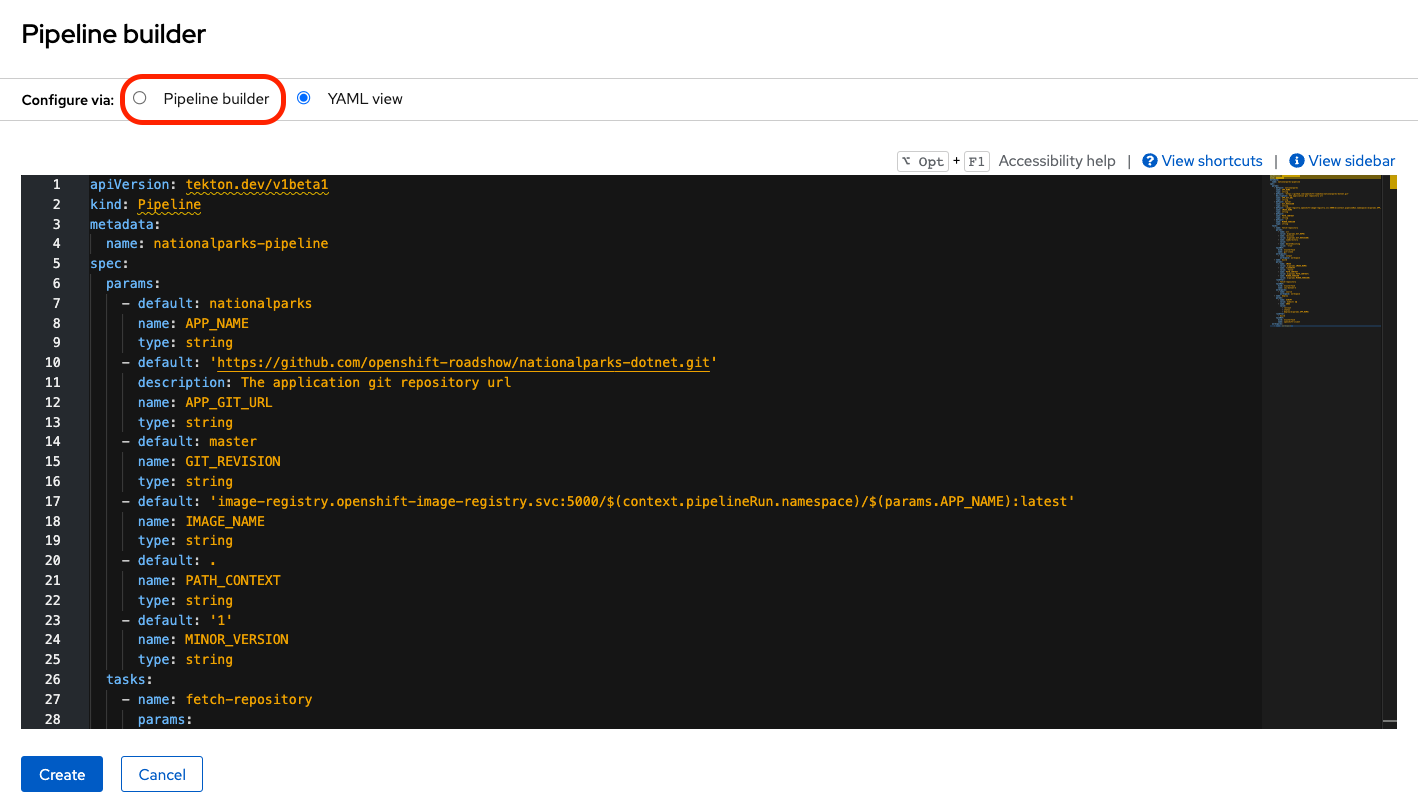Click the Opt key hint
1418x806 pixels.
point(922,161)
